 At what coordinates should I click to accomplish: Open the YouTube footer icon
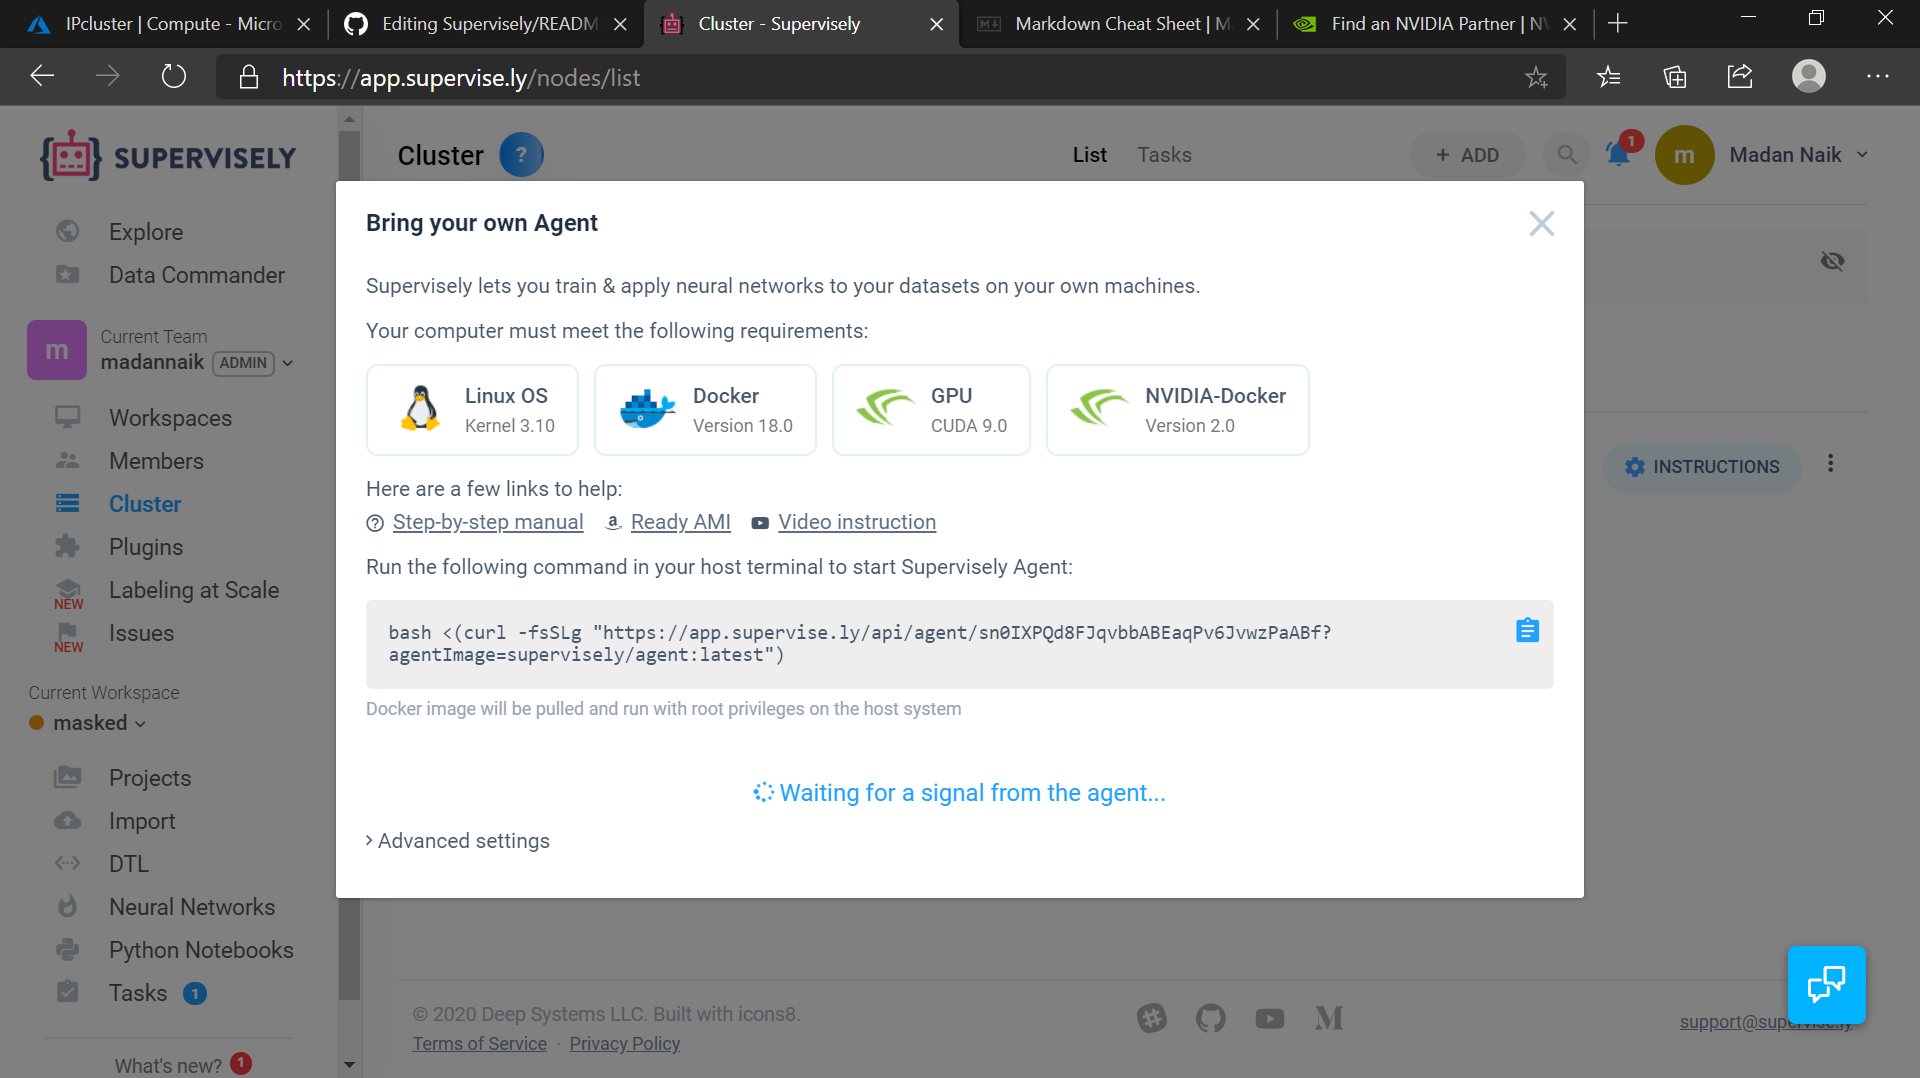point(1269,1018)
